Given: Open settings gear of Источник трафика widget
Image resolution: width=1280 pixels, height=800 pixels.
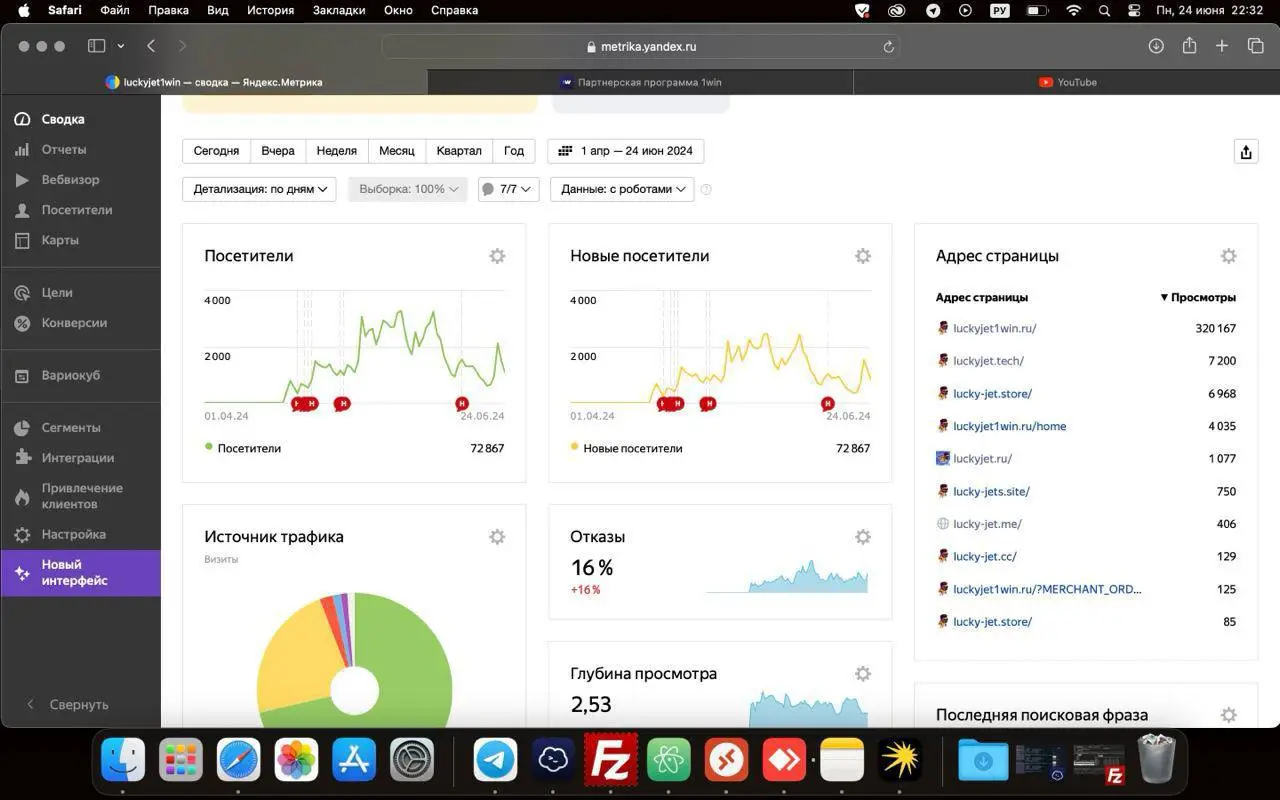Looking at the screenshot, I should coord(497,537).
